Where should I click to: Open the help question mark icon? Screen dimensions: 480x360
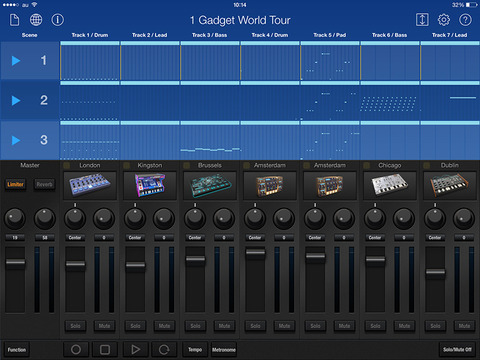[465, 20]
